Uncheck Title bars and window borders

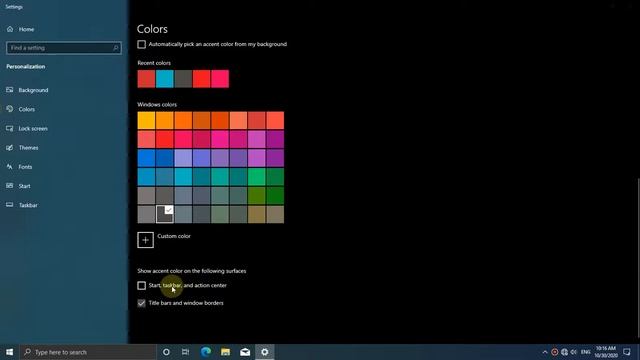click(x=141, y=303)
